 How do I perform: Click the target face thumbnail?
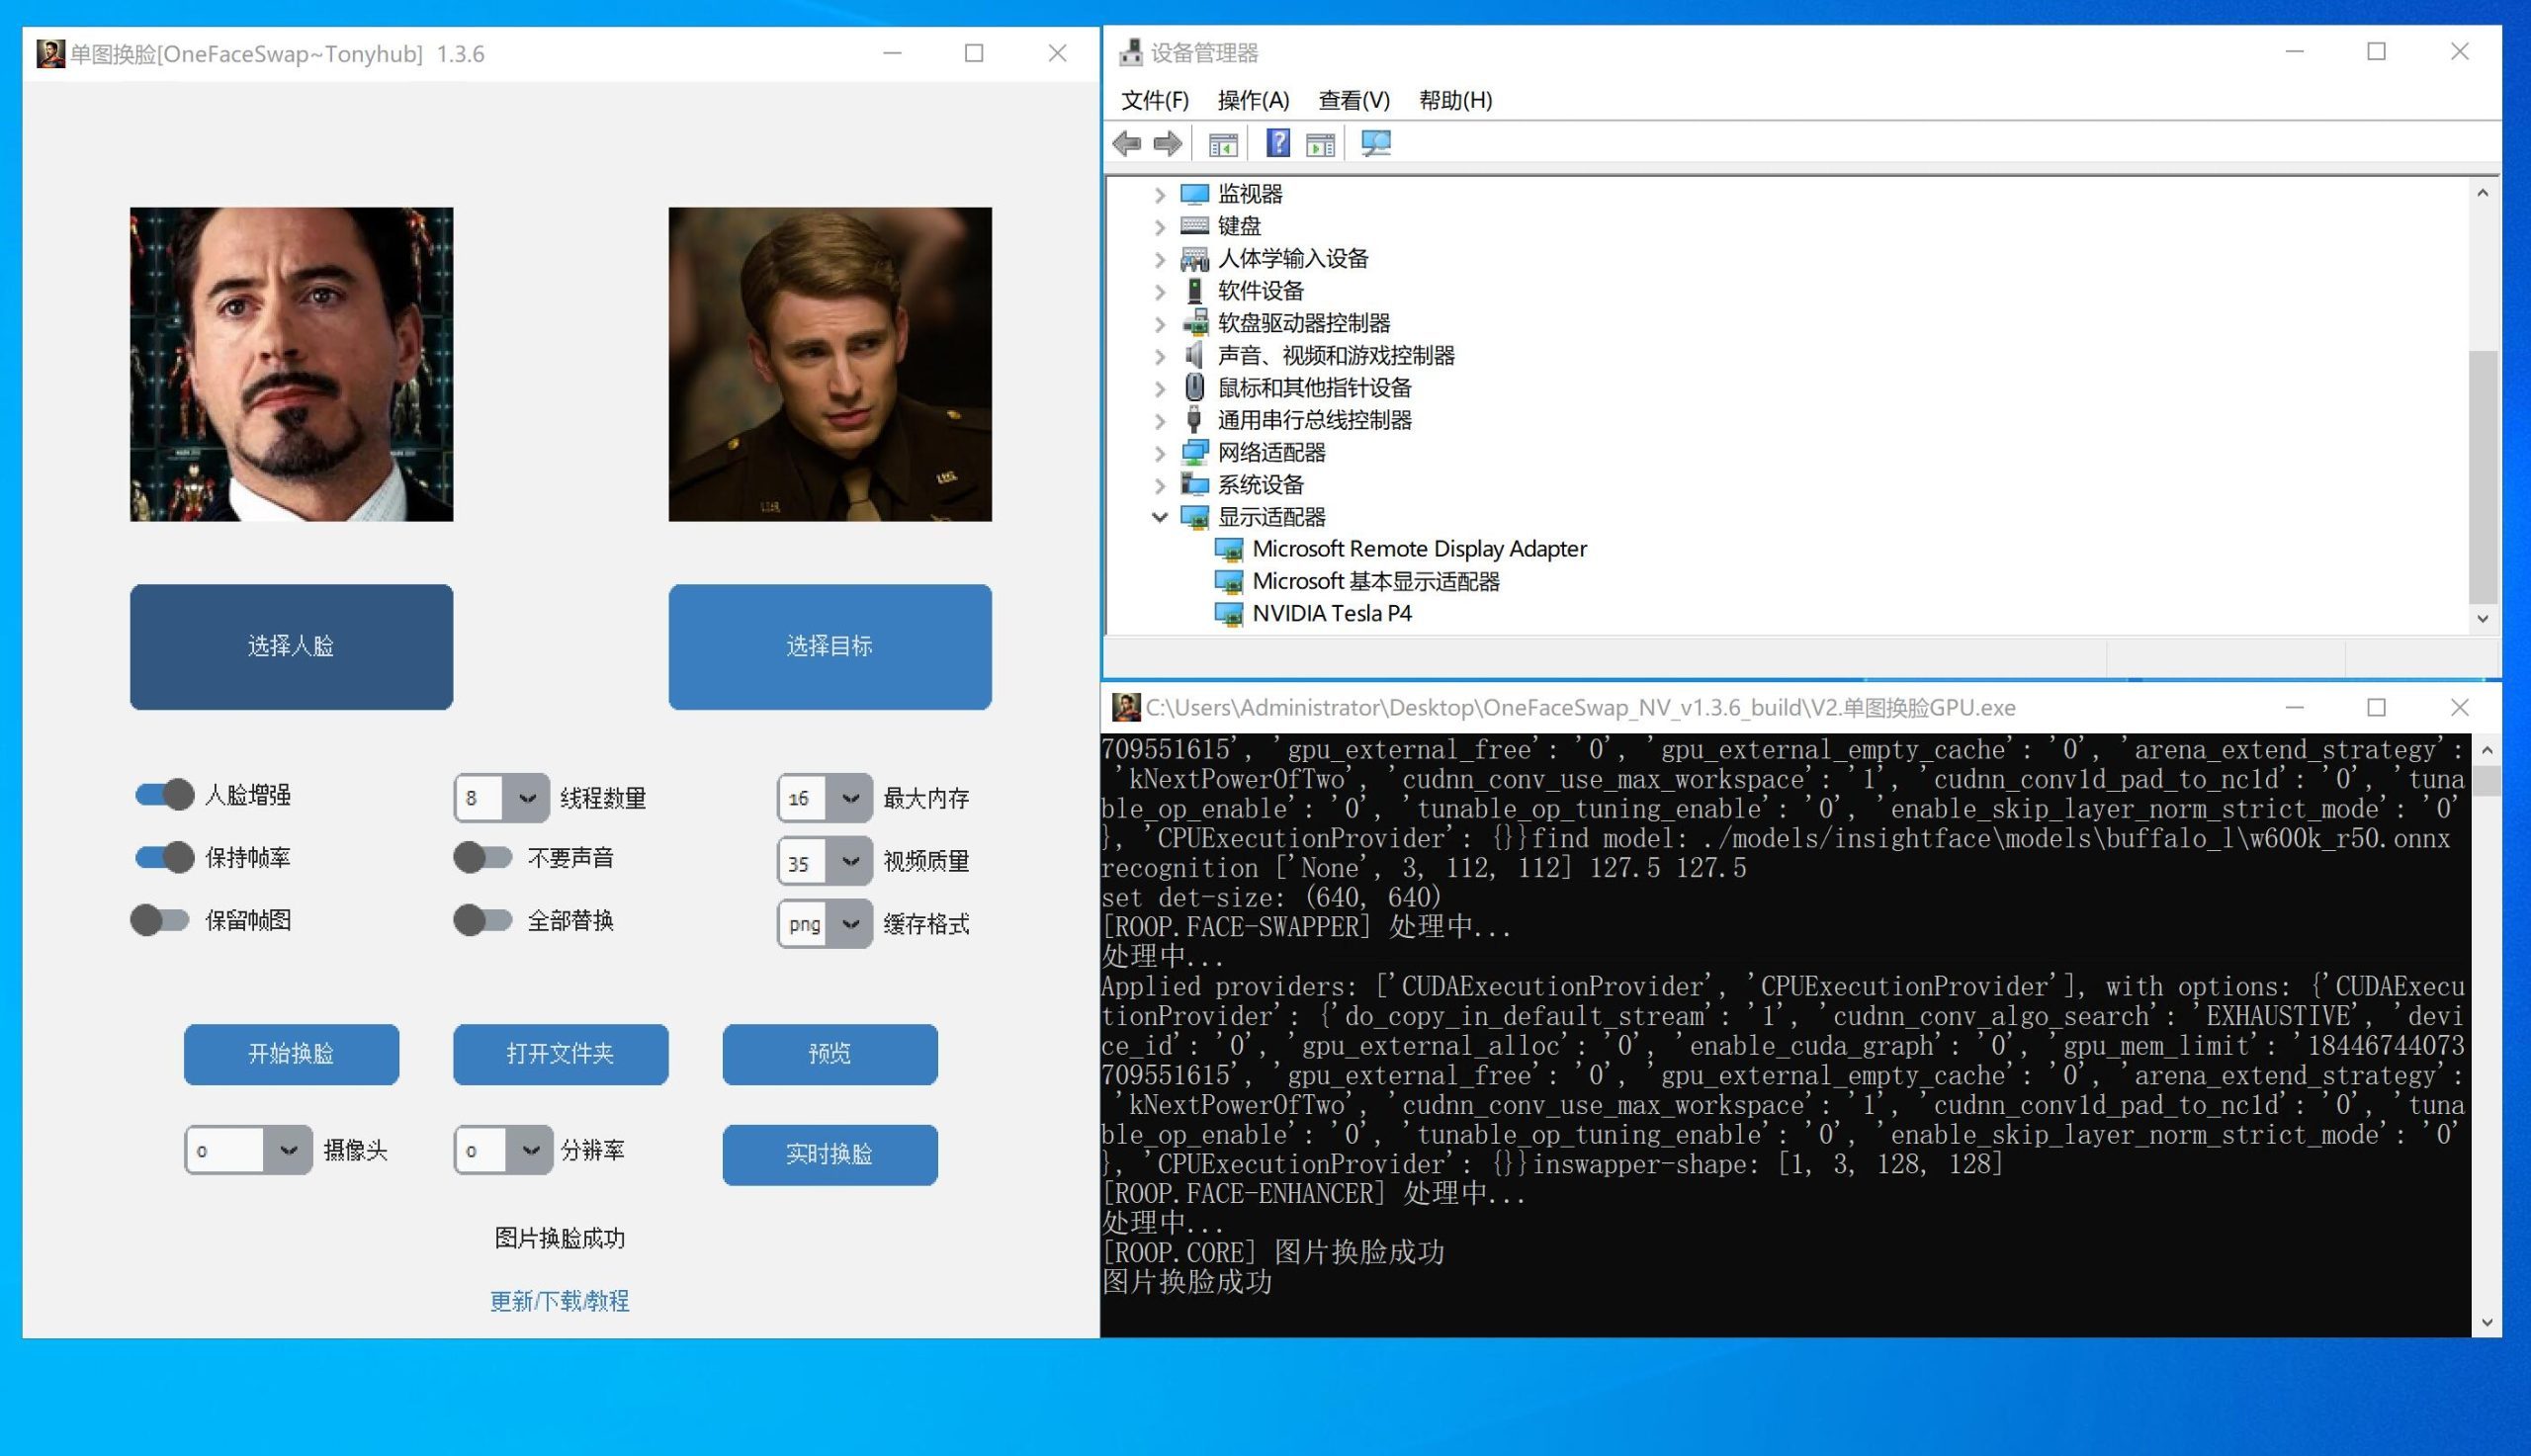coord(830,364)
